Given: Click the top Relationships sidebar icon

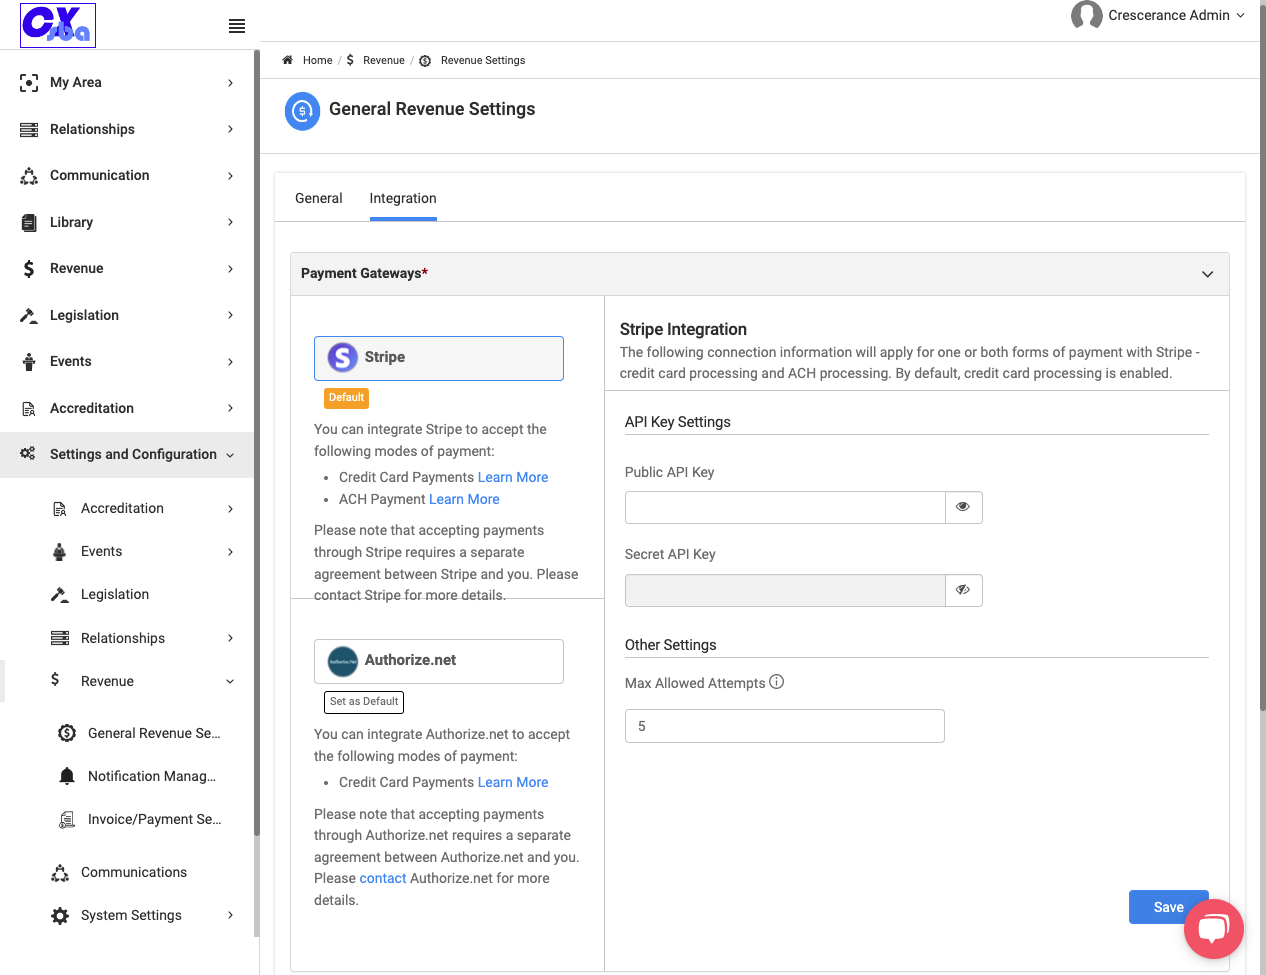Looking at the screenshot, I should (29, 130).
